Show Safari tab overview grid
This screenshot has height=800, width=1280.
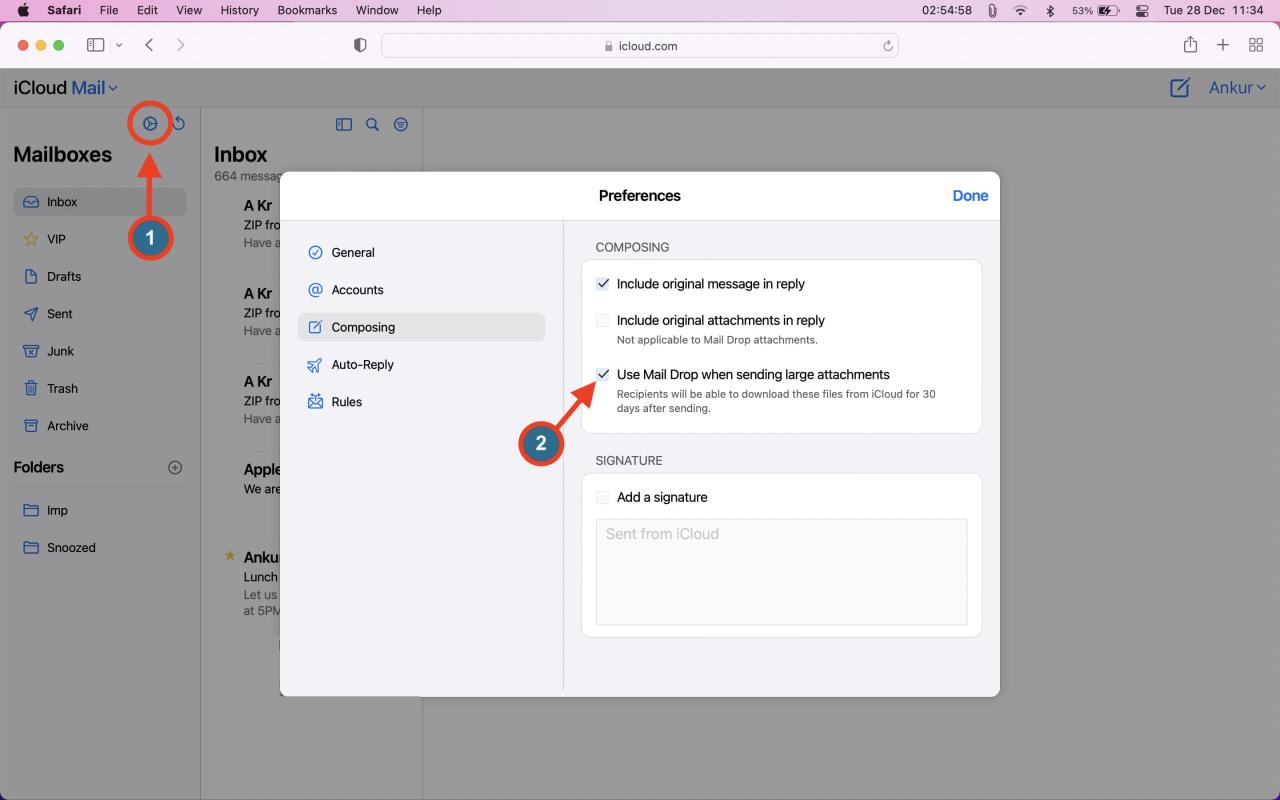pyautogui.click(x=1256, y=45)
